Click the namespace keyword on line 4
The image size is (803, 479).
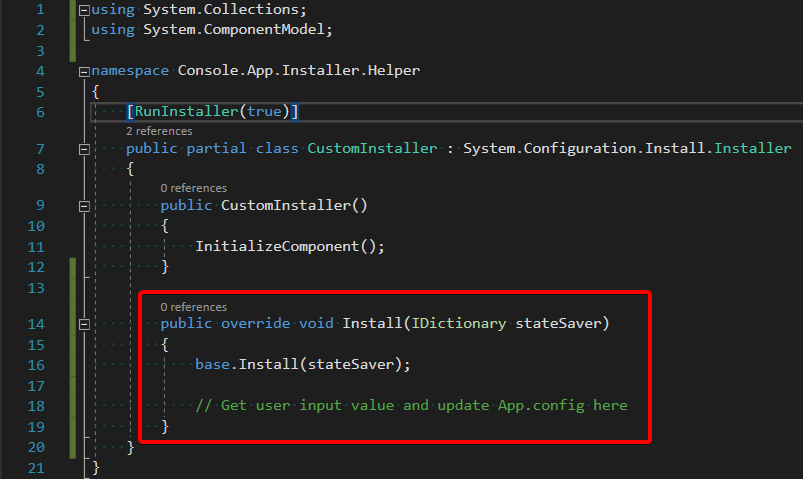[x=130, y=70]
